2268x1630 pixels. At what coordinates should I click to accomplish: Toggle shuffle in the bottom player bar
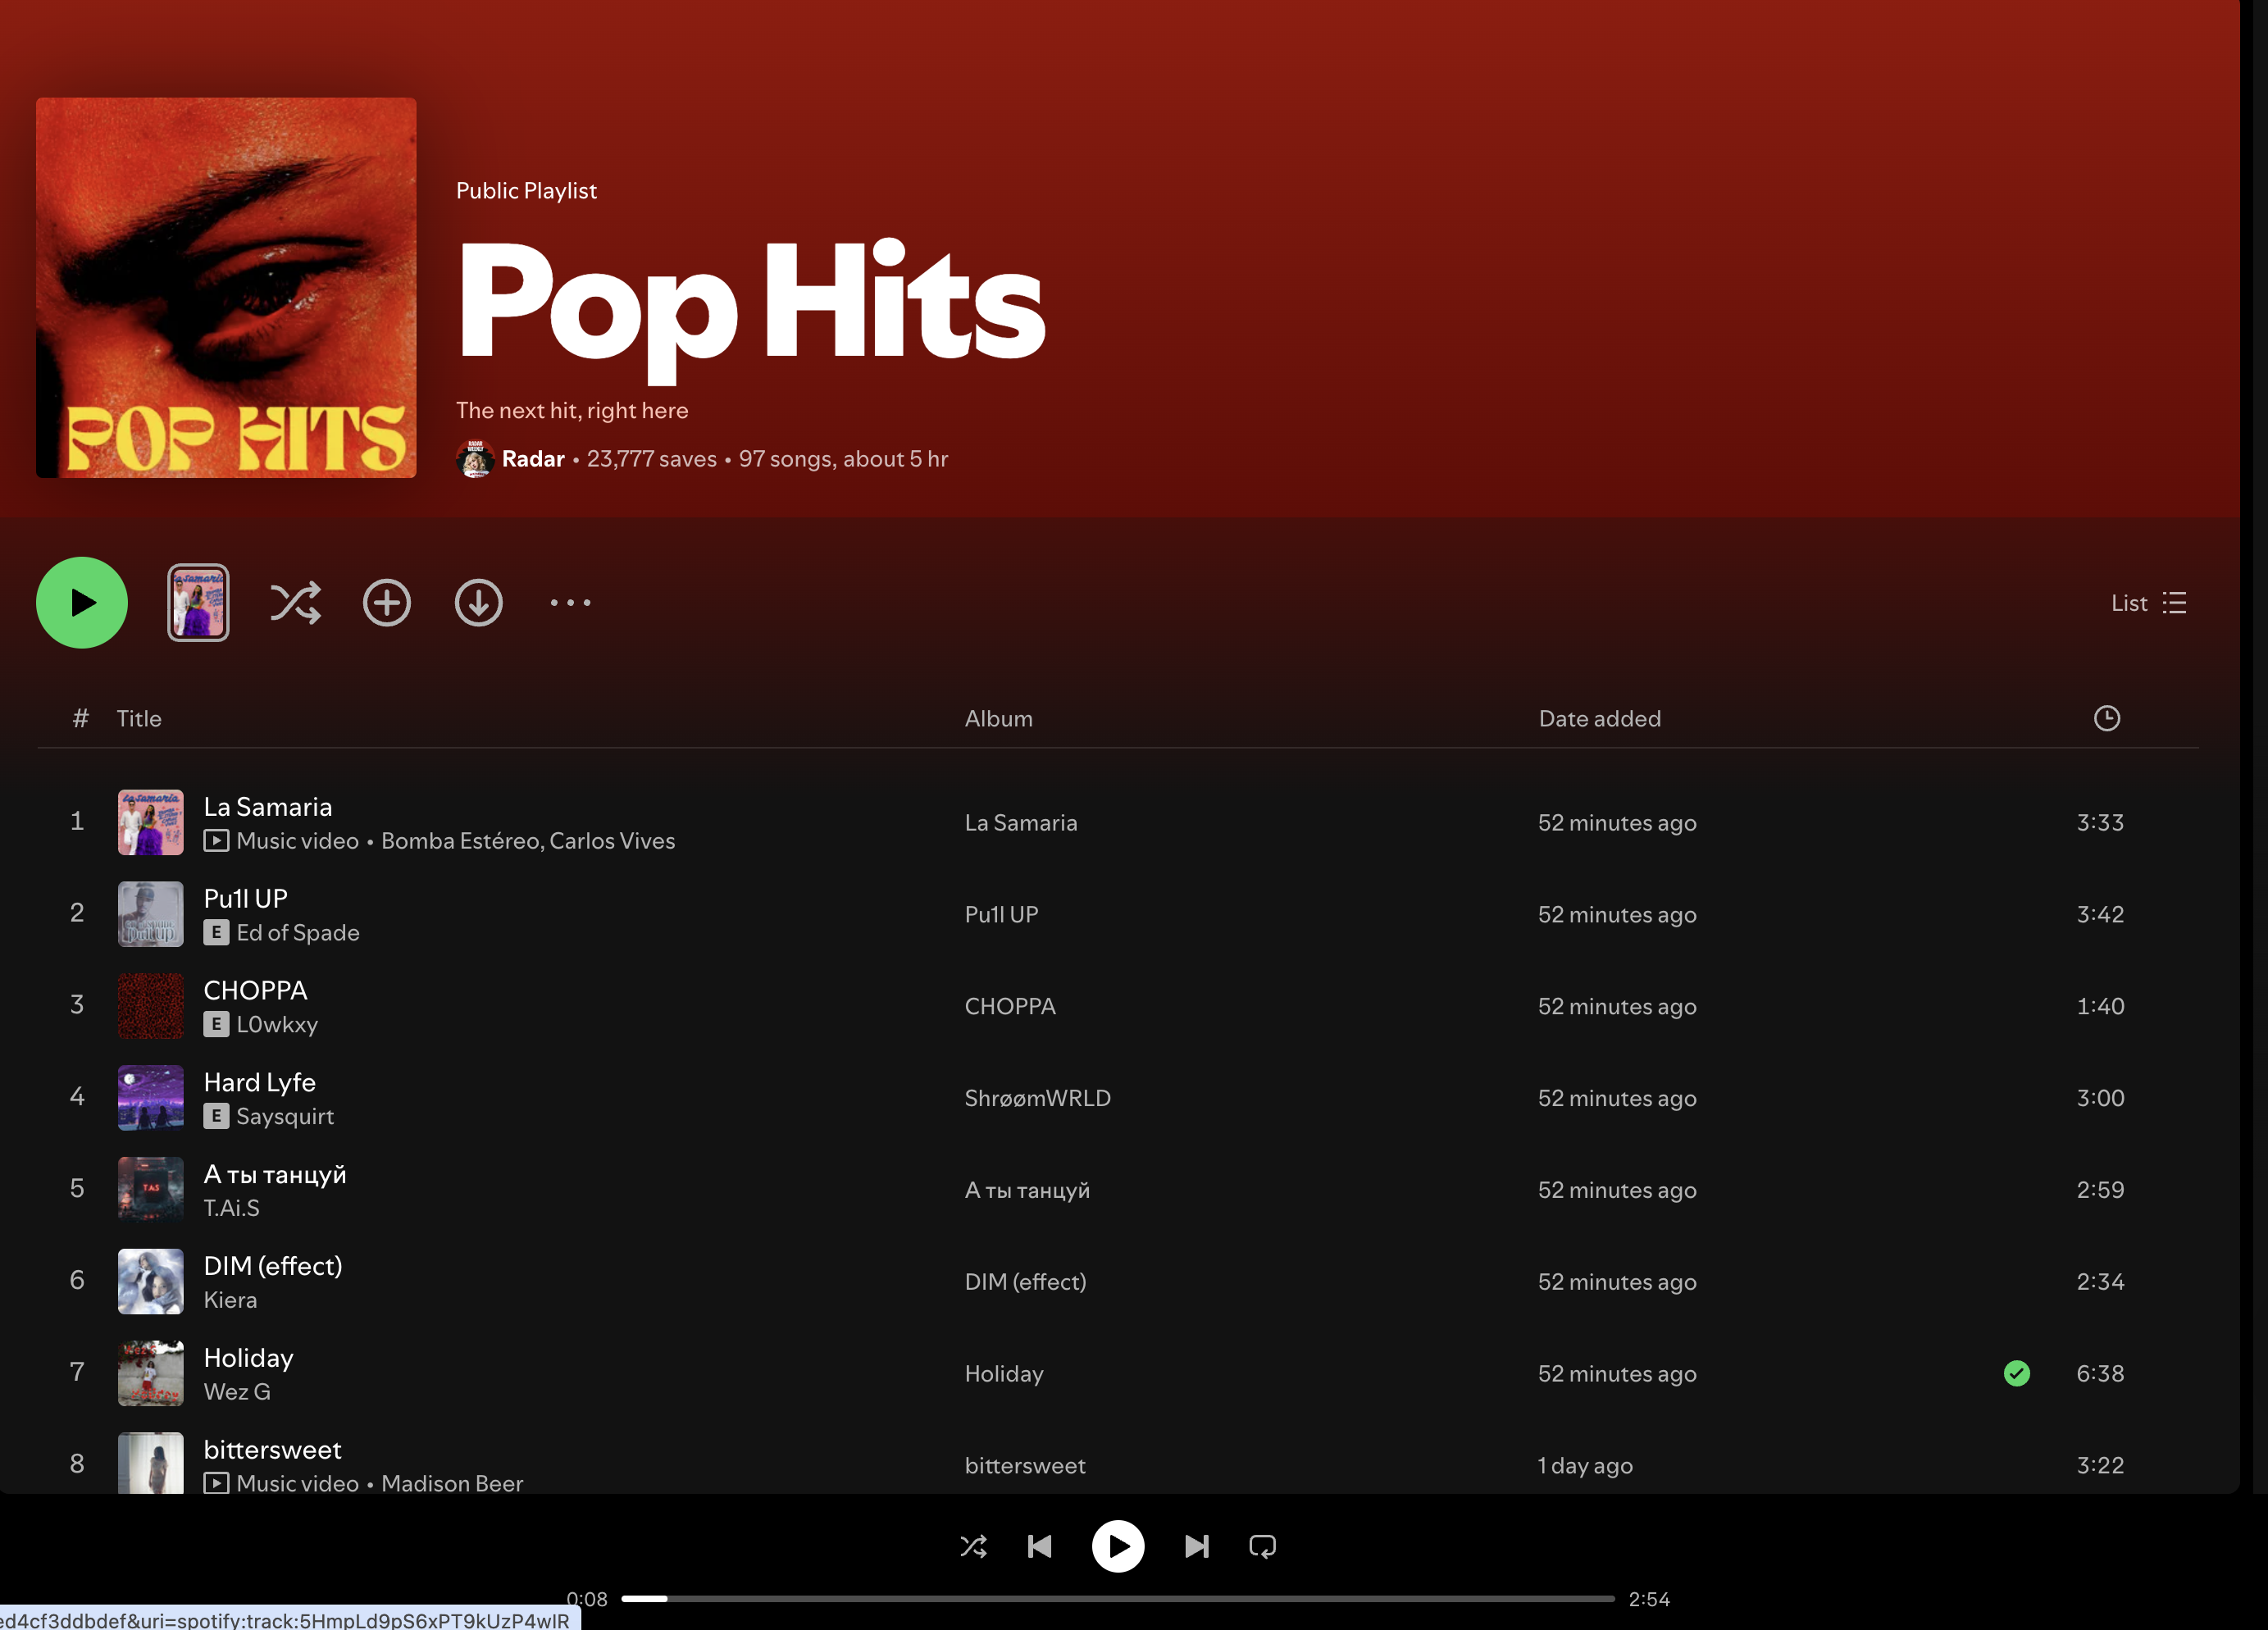[x=974, y=1547]
